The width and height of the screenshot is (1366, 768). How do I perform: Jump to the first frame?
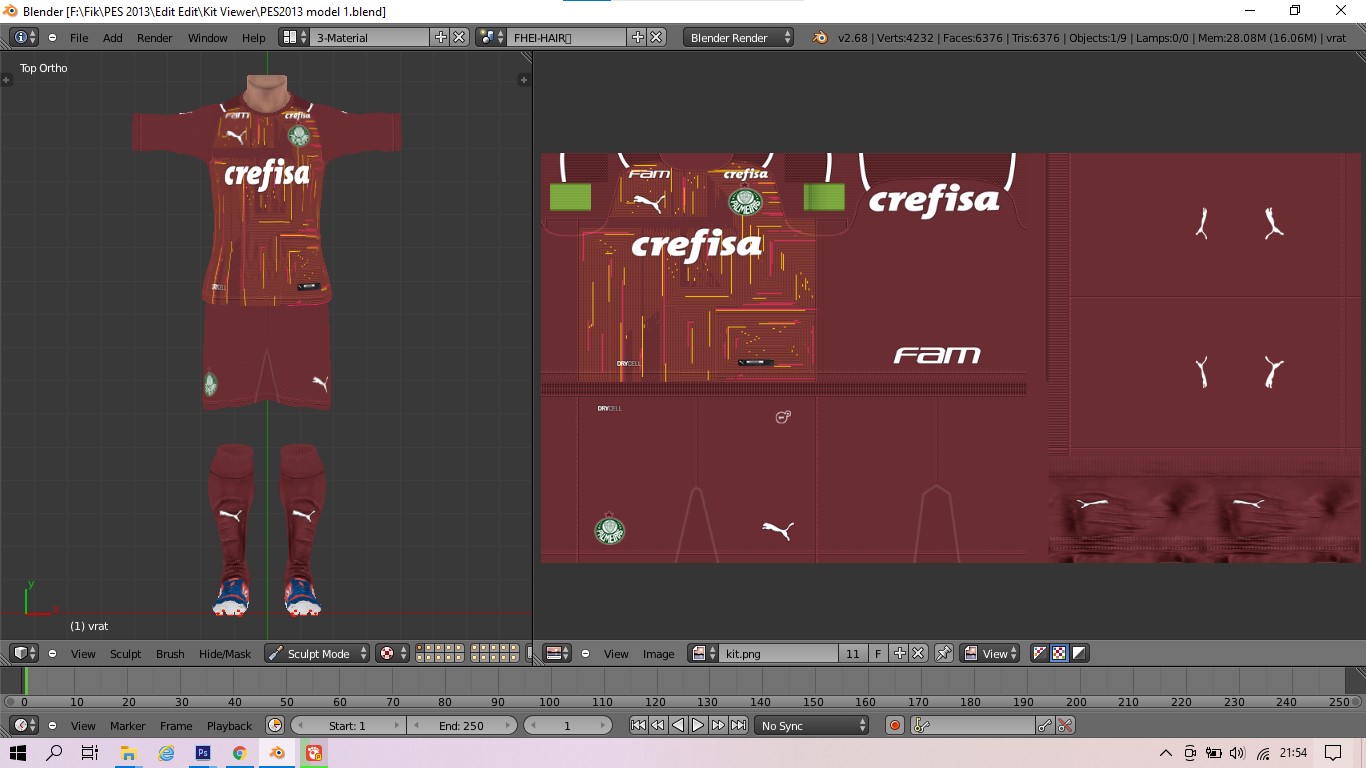click(x=638, y=725)
